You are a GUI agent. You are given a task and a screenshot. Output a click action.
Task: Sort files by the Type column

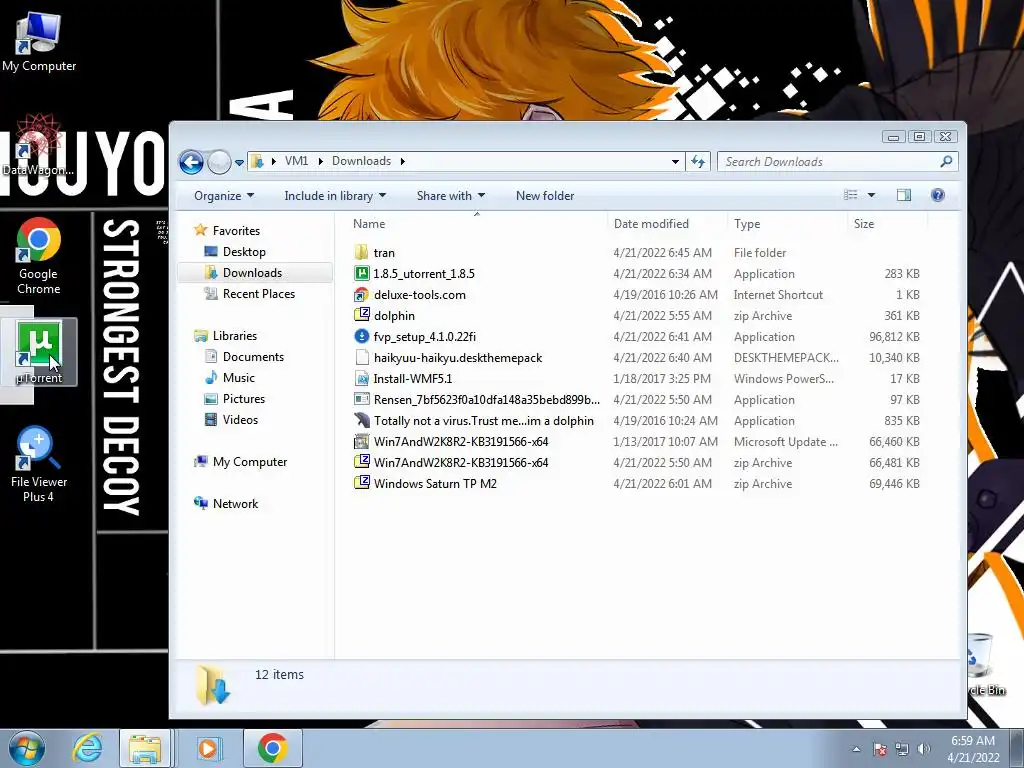coord(747,224)
